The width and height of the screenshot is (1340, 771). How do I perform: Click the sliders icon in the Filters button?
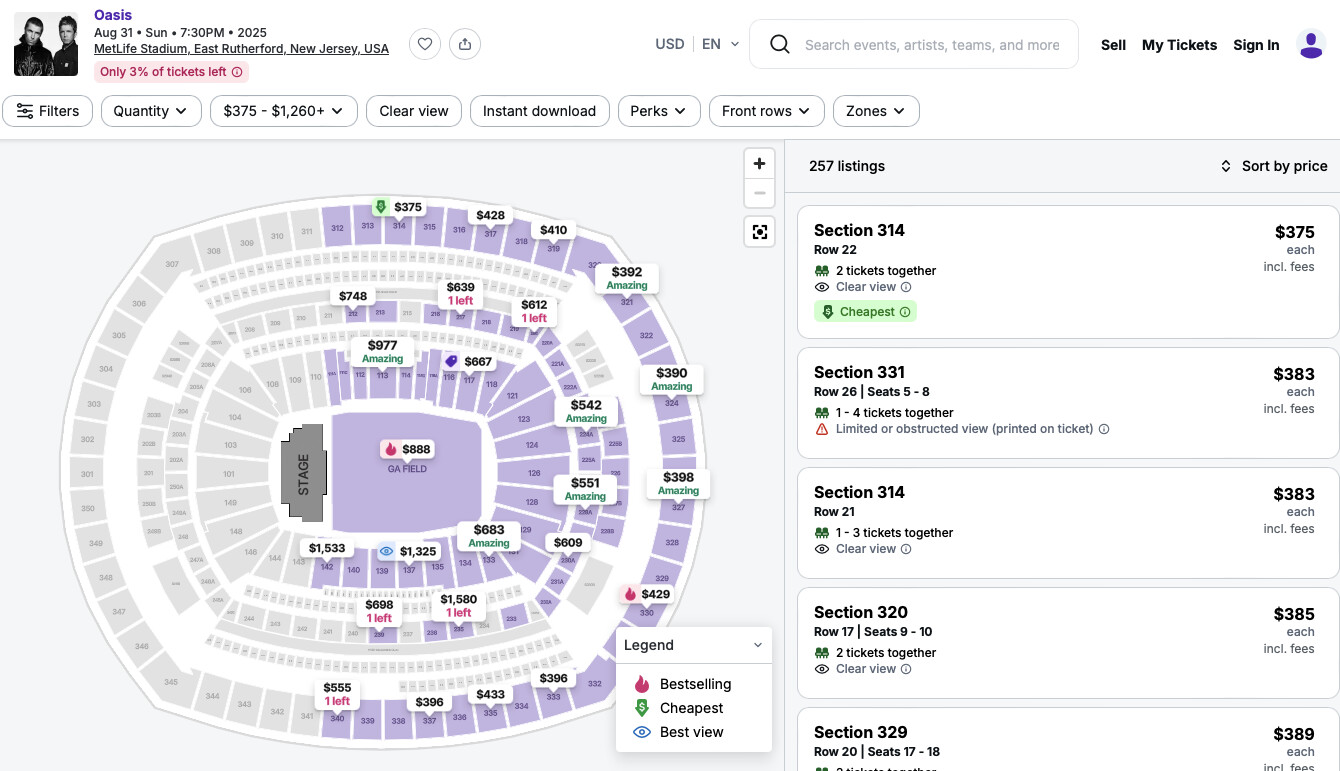24,111
